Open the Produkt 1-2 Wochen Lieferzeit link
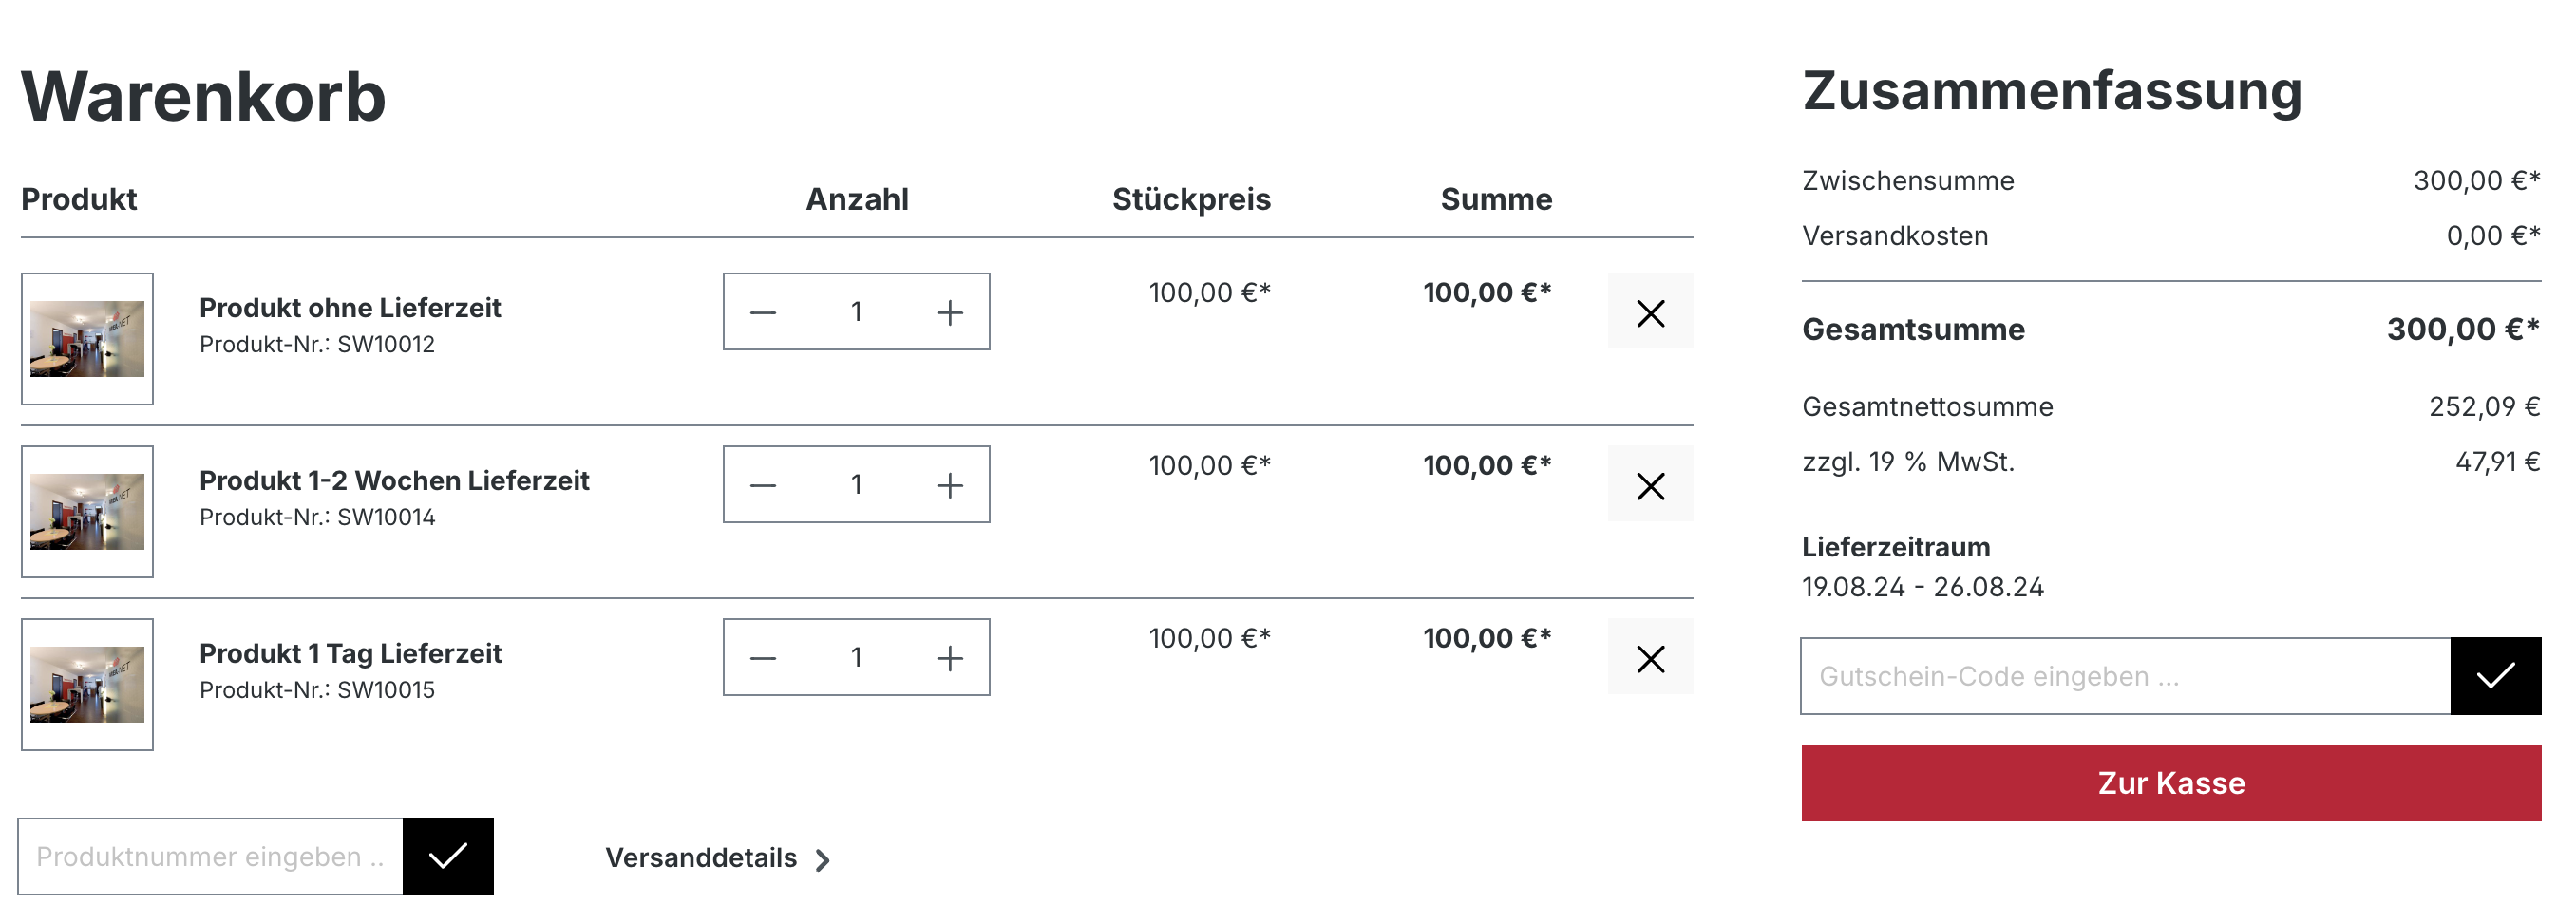The height and width of the screenshot is (923, 2576). (394, 481)
